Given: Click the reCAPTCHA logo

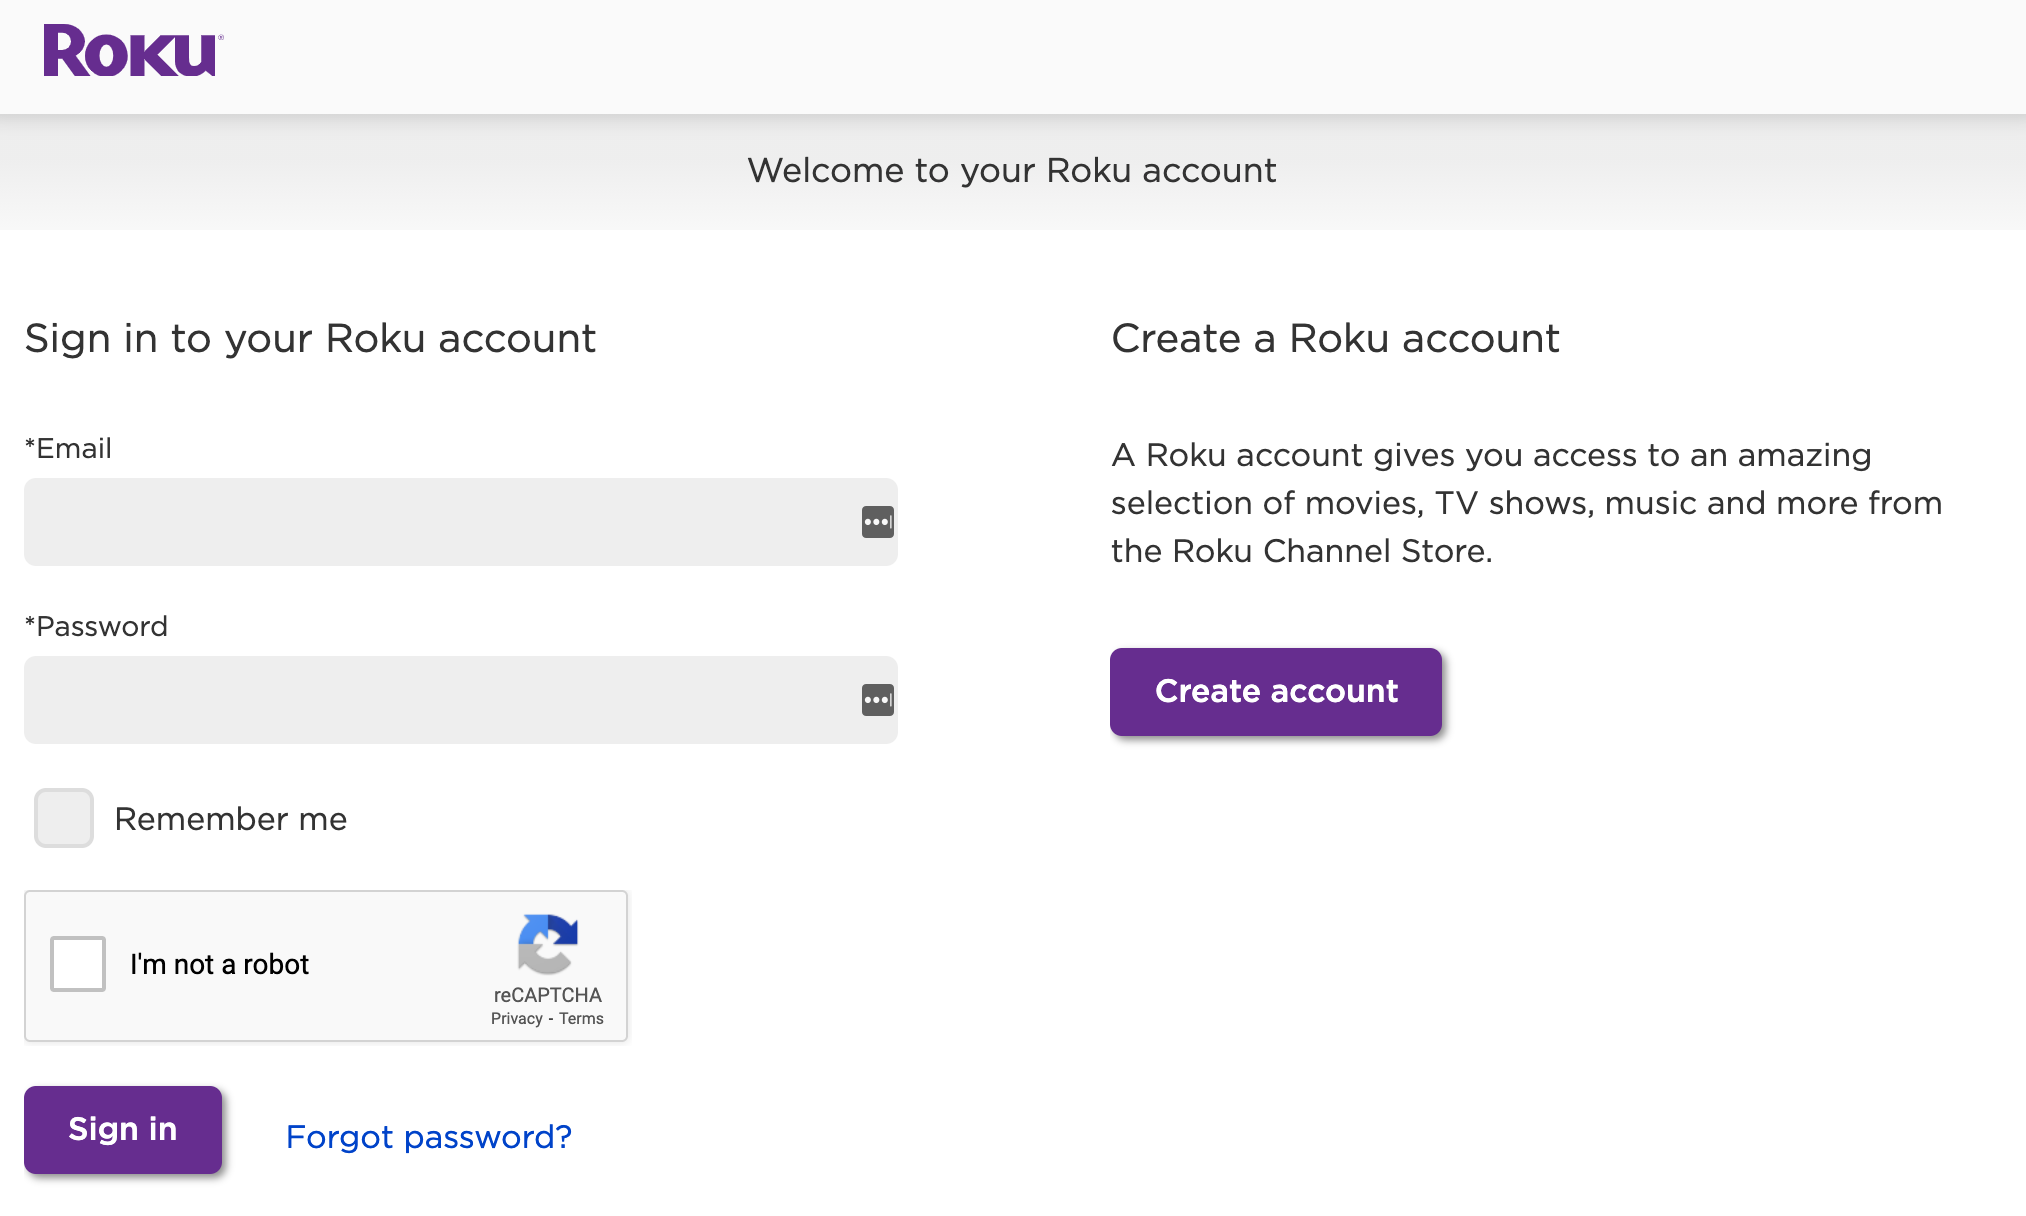Looking at the screenshot, I should click(x=547, y=943).
